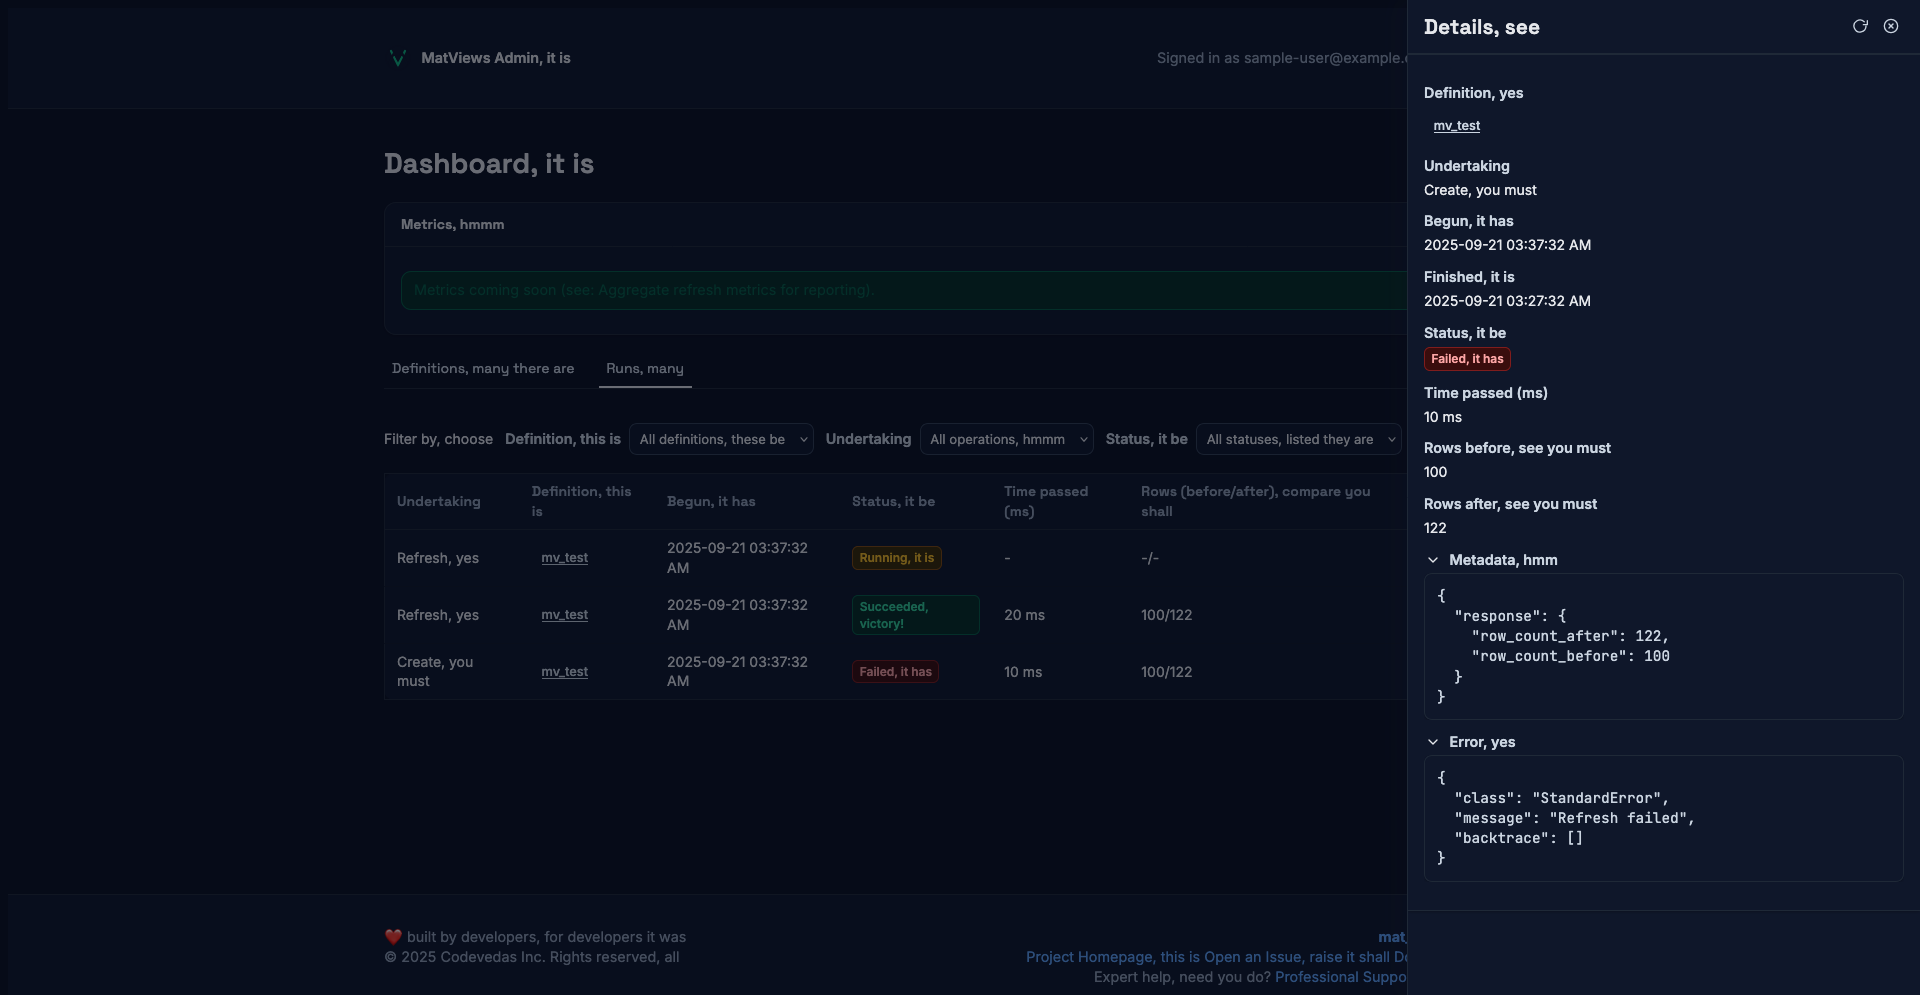Open the All definitions dropdown filter
Image resolution: width=1920 pixels, height=995 pixels.
721,439
